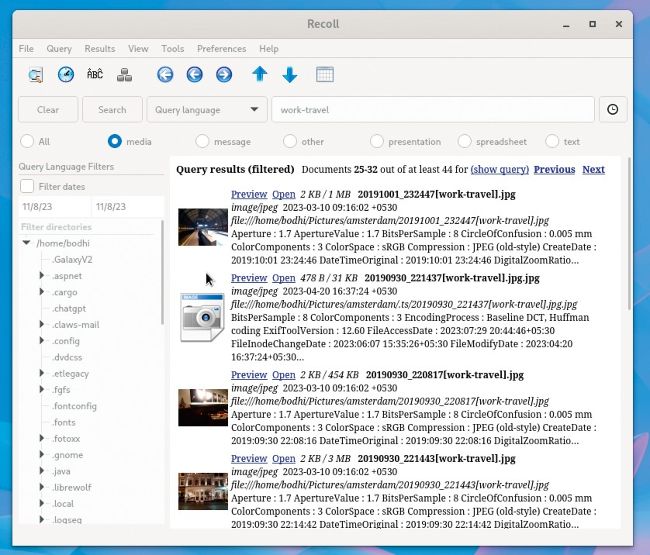Show results as table icon

[x=324, y=75]
